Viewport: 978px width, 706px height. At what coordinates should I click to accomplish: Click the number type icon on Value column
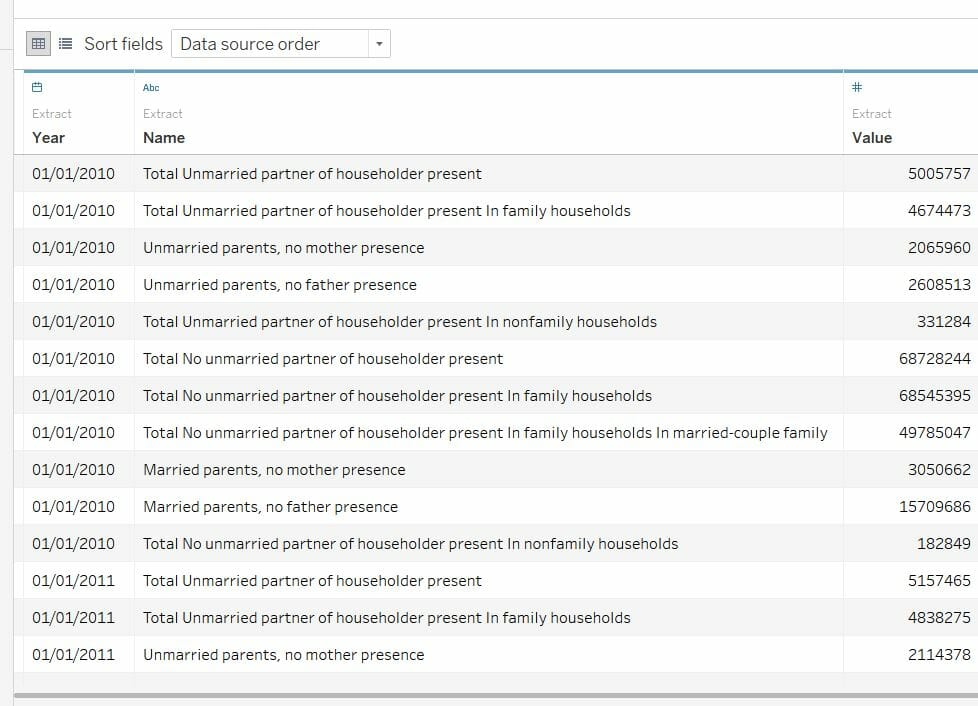(x=857, y=87)
